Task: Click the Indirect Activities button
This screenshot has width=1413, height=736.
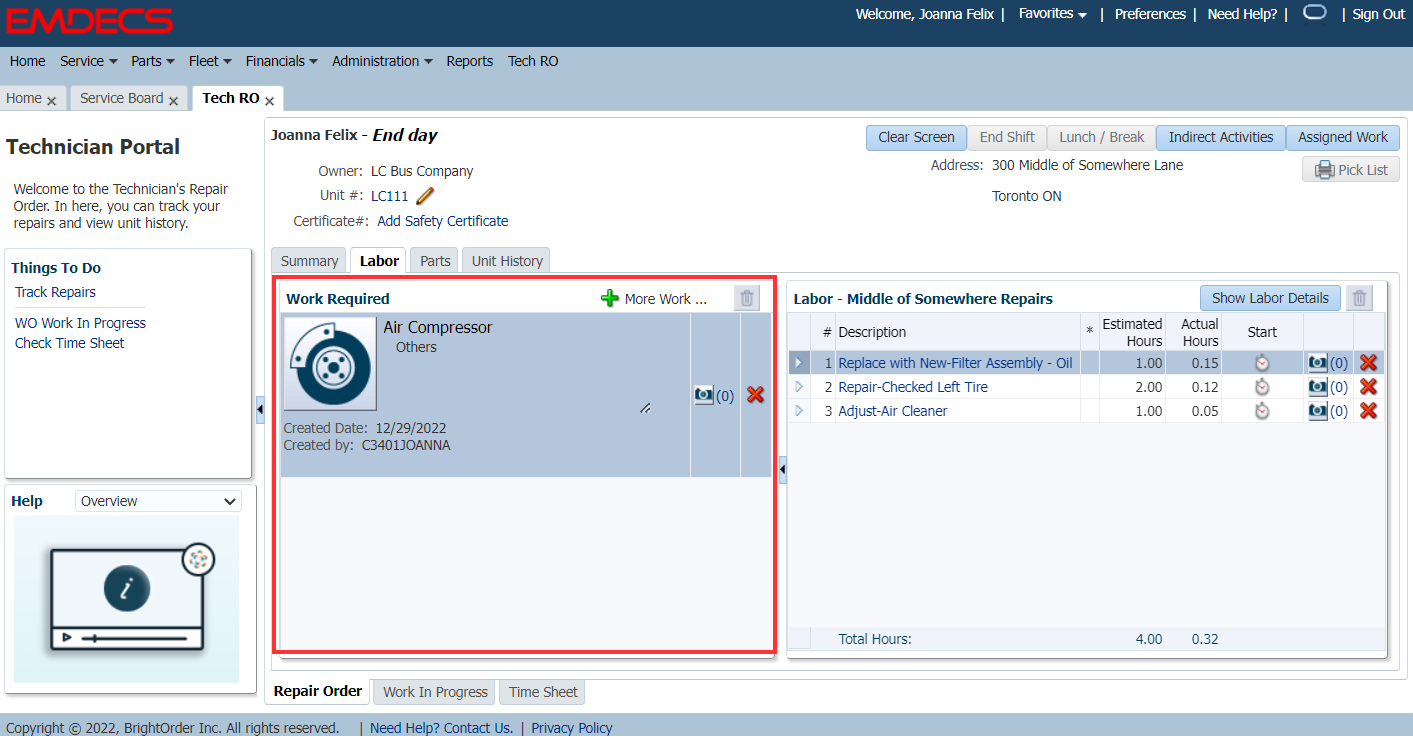Action: [1221, 137]
